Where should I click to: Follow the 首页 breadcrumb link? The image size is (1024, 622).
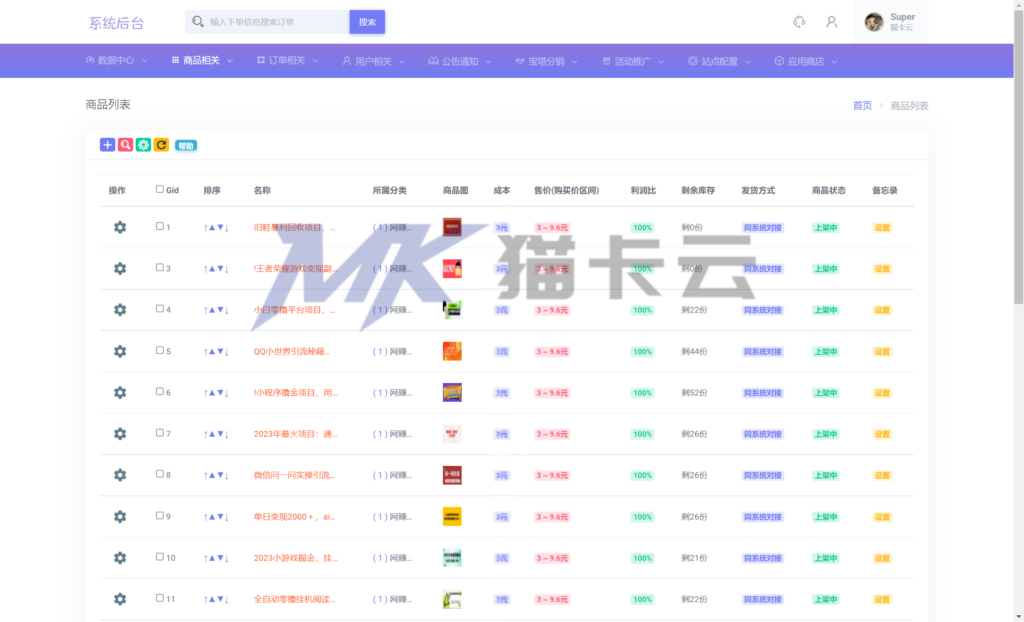[862, 106]
